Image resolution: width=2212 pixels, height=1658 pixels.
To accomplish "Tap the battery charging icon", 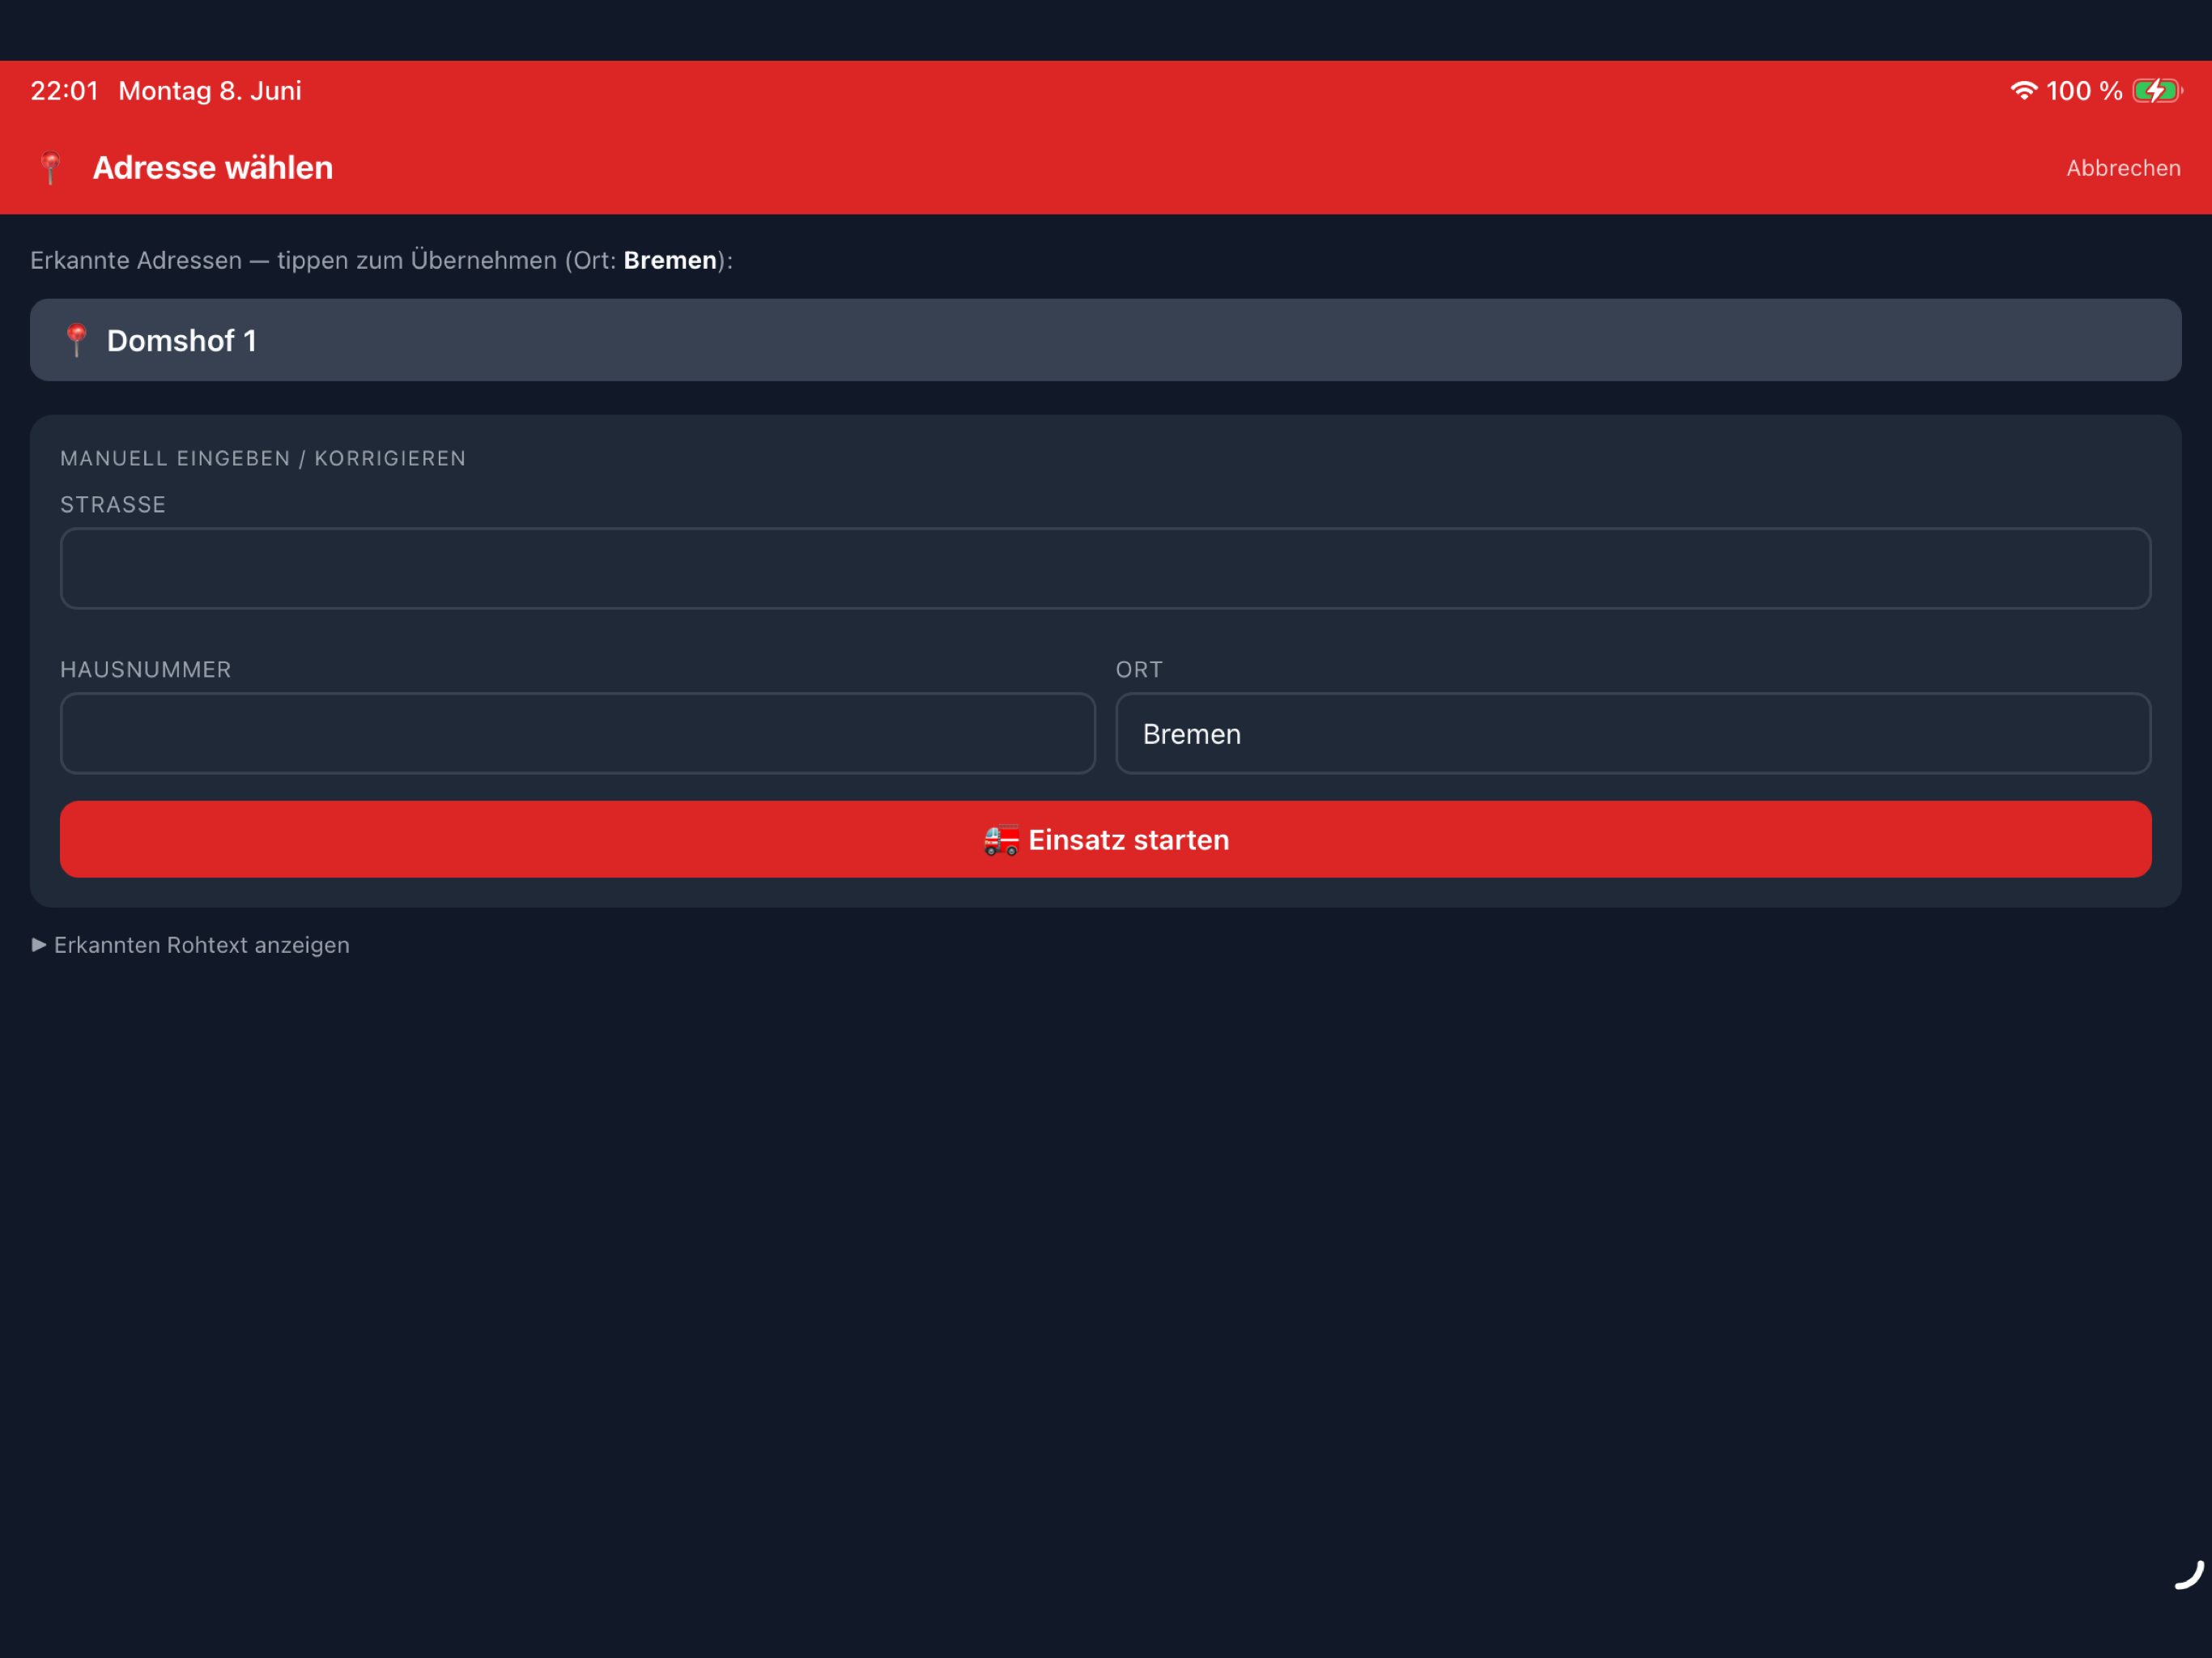I will coord(2157,90).
